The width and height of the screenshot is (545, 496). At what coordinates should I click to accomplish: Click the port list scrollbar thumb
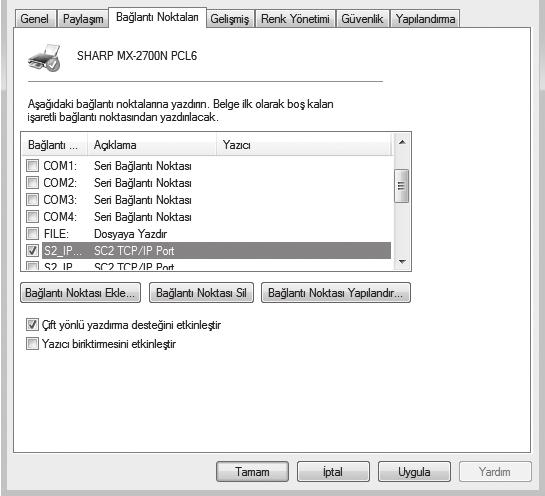(x=401, y=186)
